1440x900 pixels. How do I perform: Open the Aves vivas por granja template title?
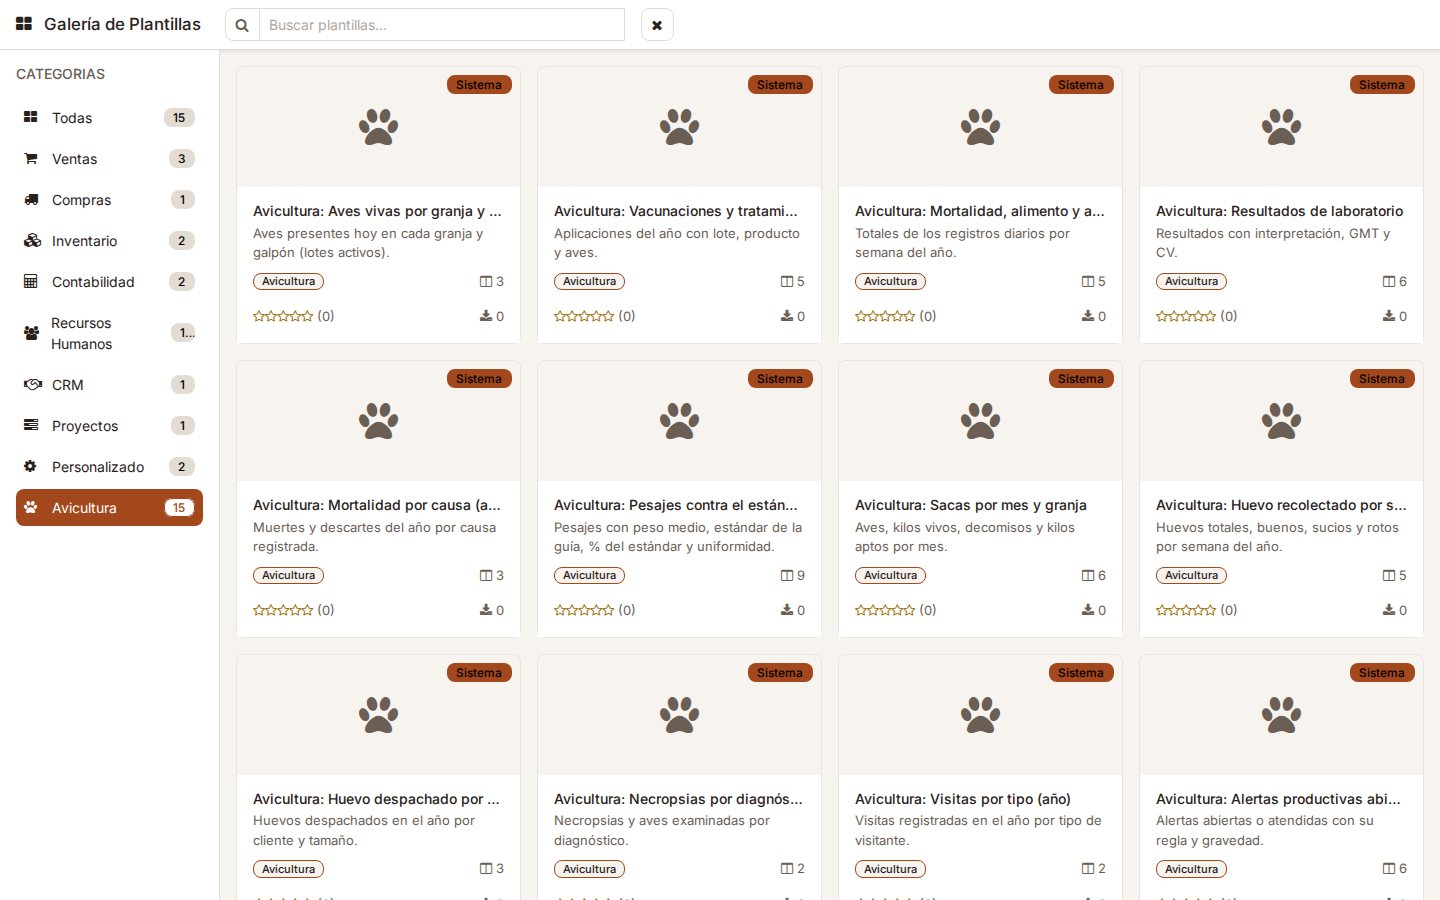click(377, 211)
